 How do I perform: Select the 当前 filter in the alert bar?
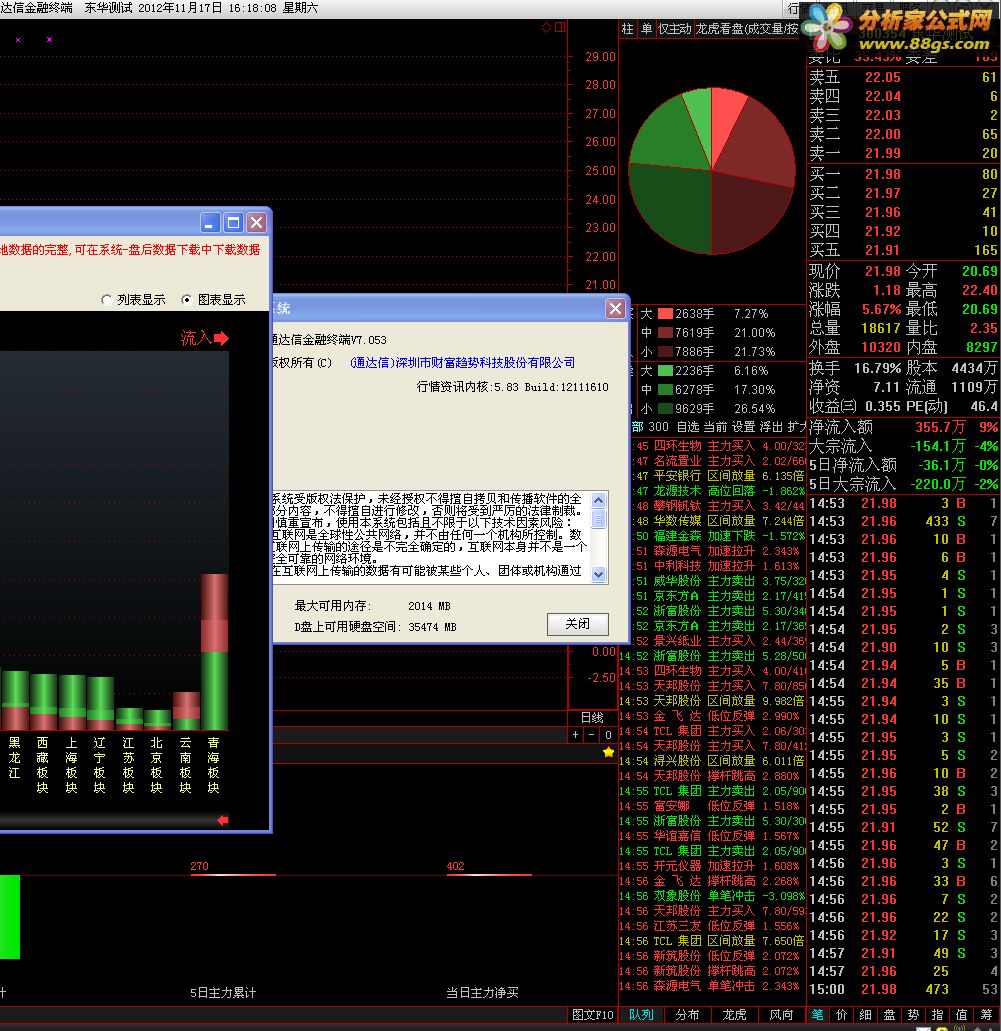coord(716,427)
